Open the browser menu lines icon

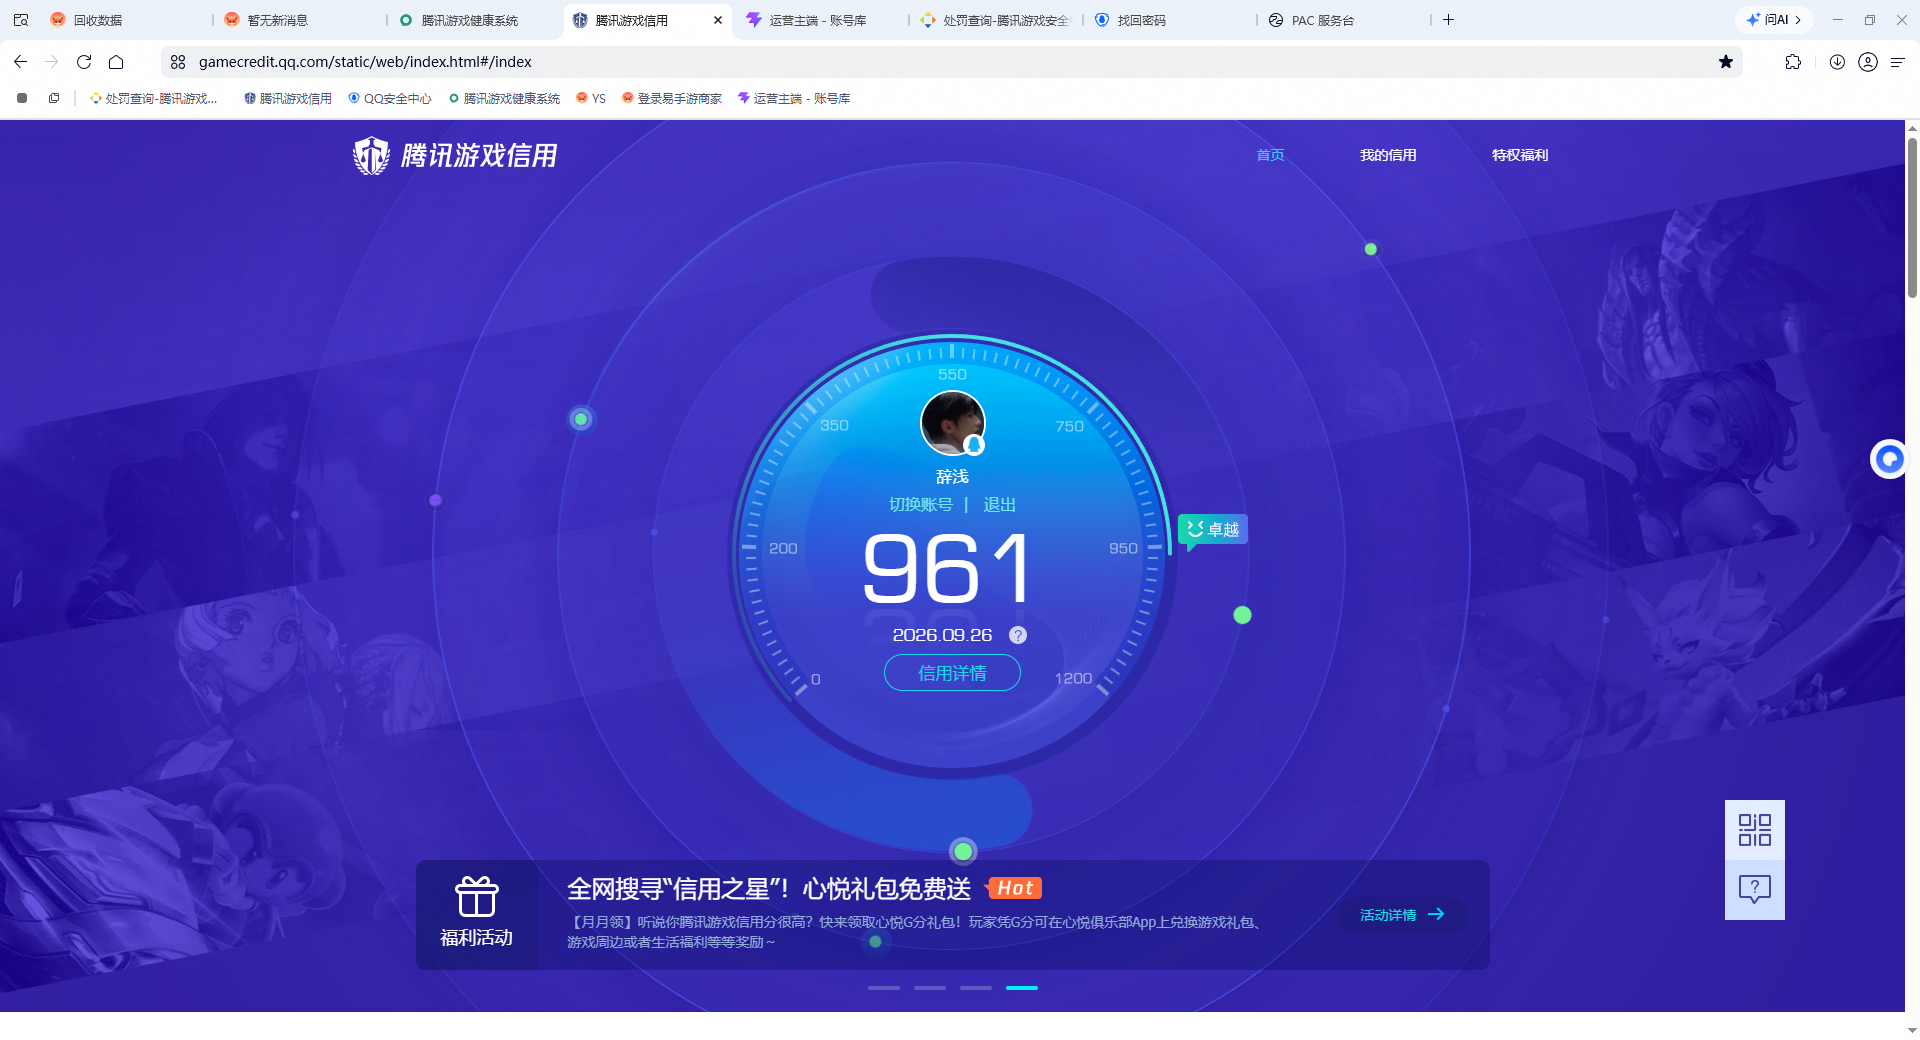coord(1897,62)
